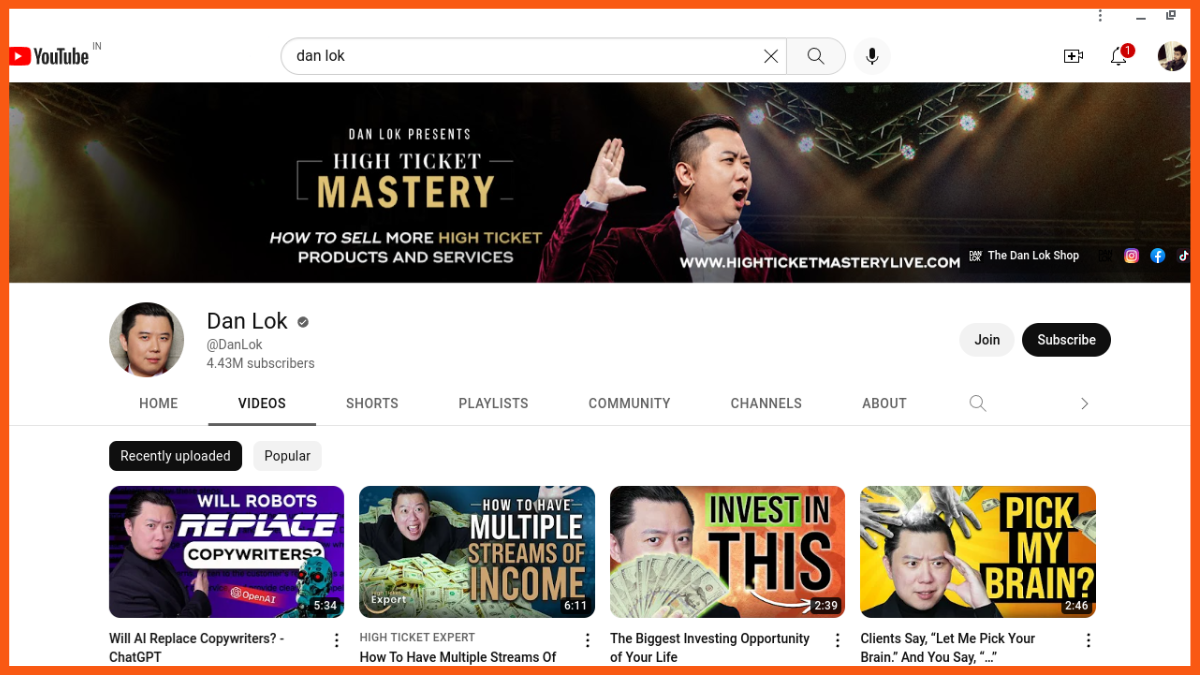The height and width of the screenshot is (675, 1200).
Task: Open the Instagram link in channel banner
Action: 1131,256
